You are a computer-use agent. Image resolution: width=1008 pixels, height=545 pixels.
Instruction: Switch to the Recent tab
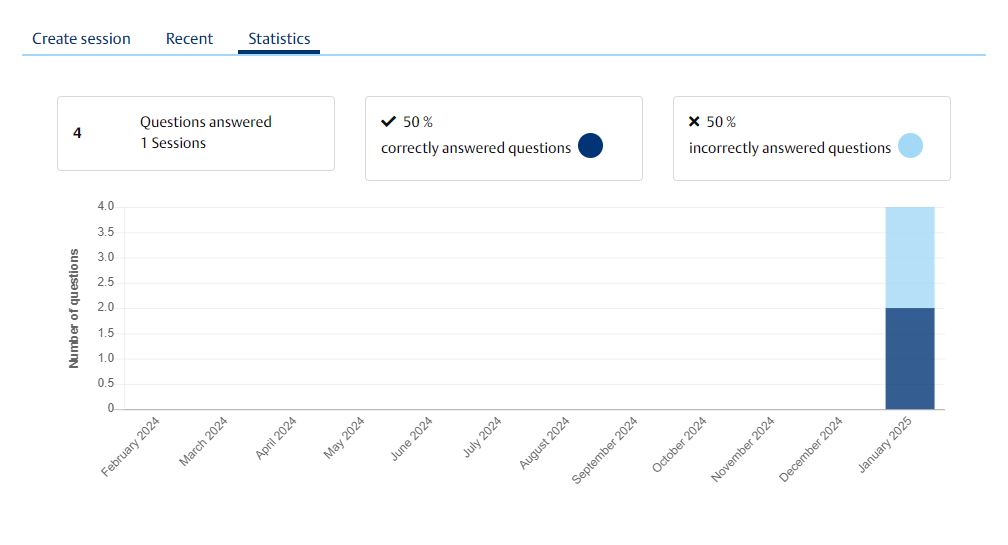coord(189,39)
